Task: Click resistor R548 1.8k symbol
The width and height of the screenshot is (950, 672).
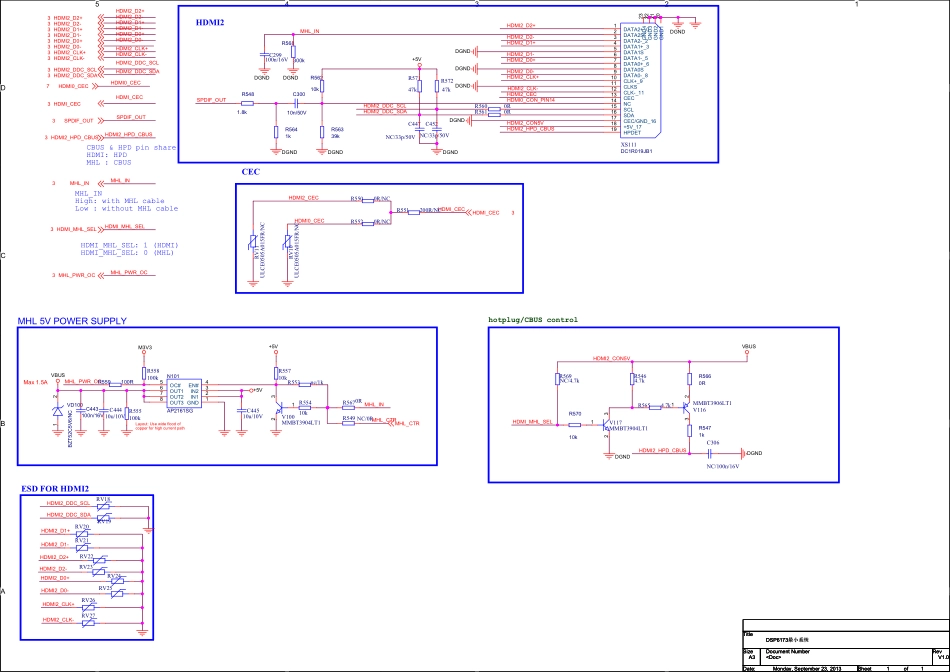Action: pos(247,101)
